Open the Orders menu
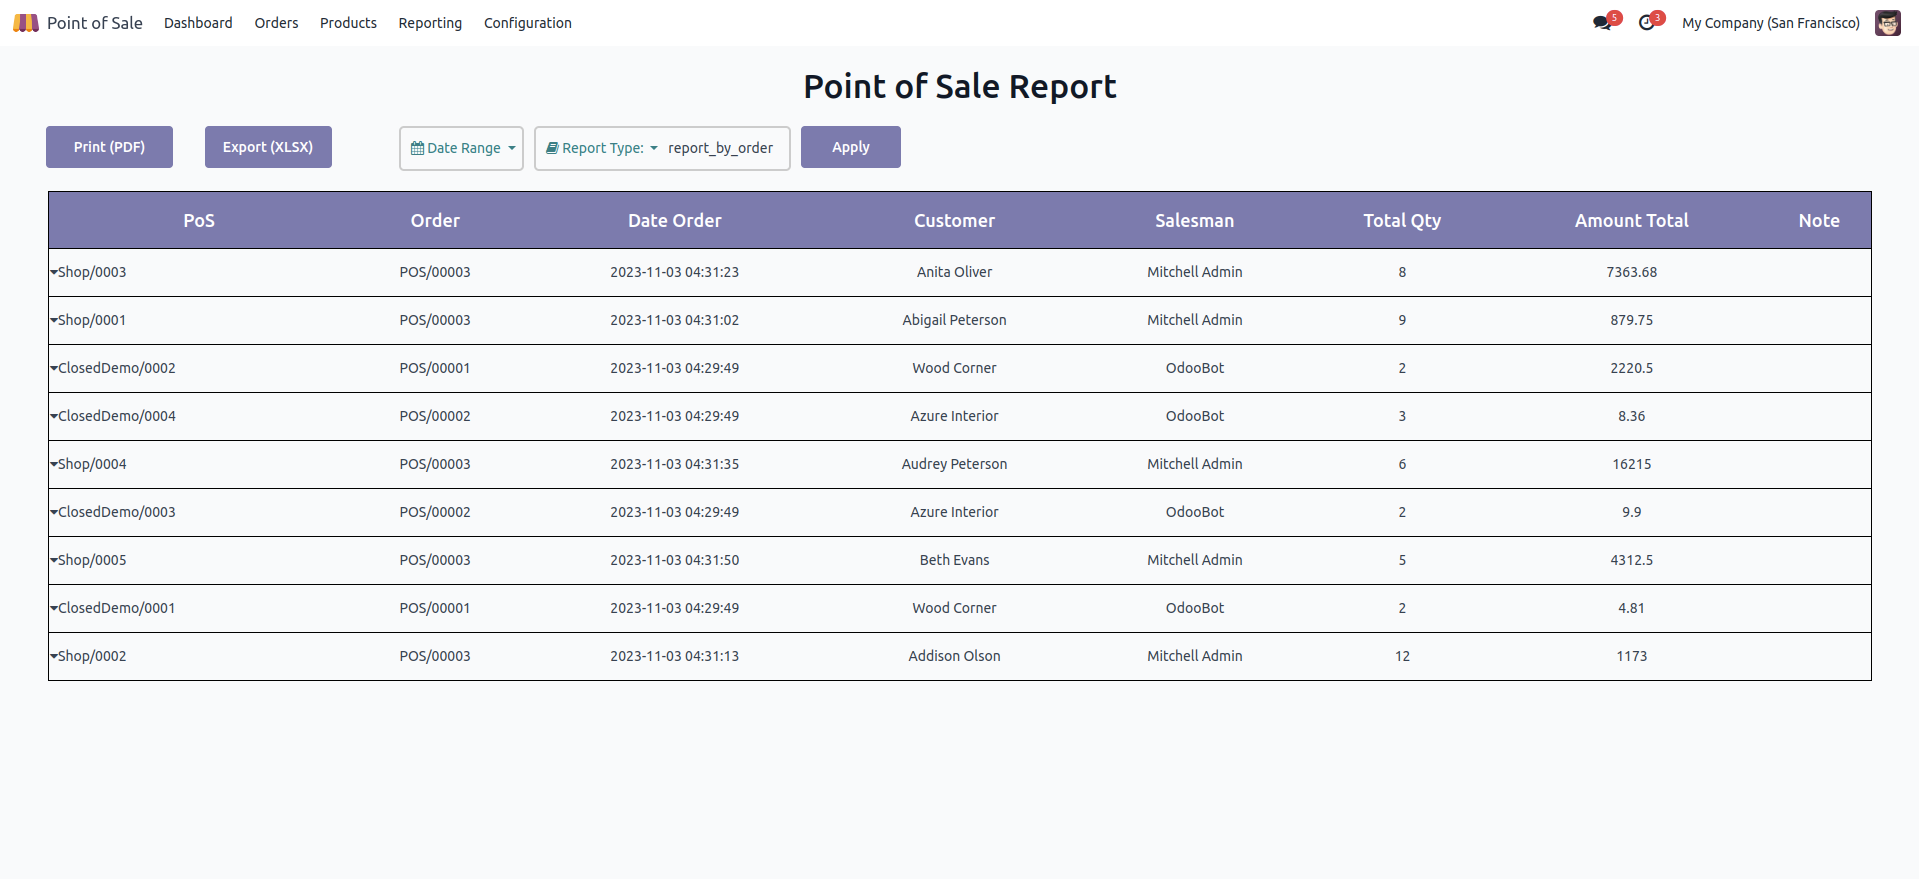Image resolution: width=1919 pixels, height=879 pixels. (276, 23)
